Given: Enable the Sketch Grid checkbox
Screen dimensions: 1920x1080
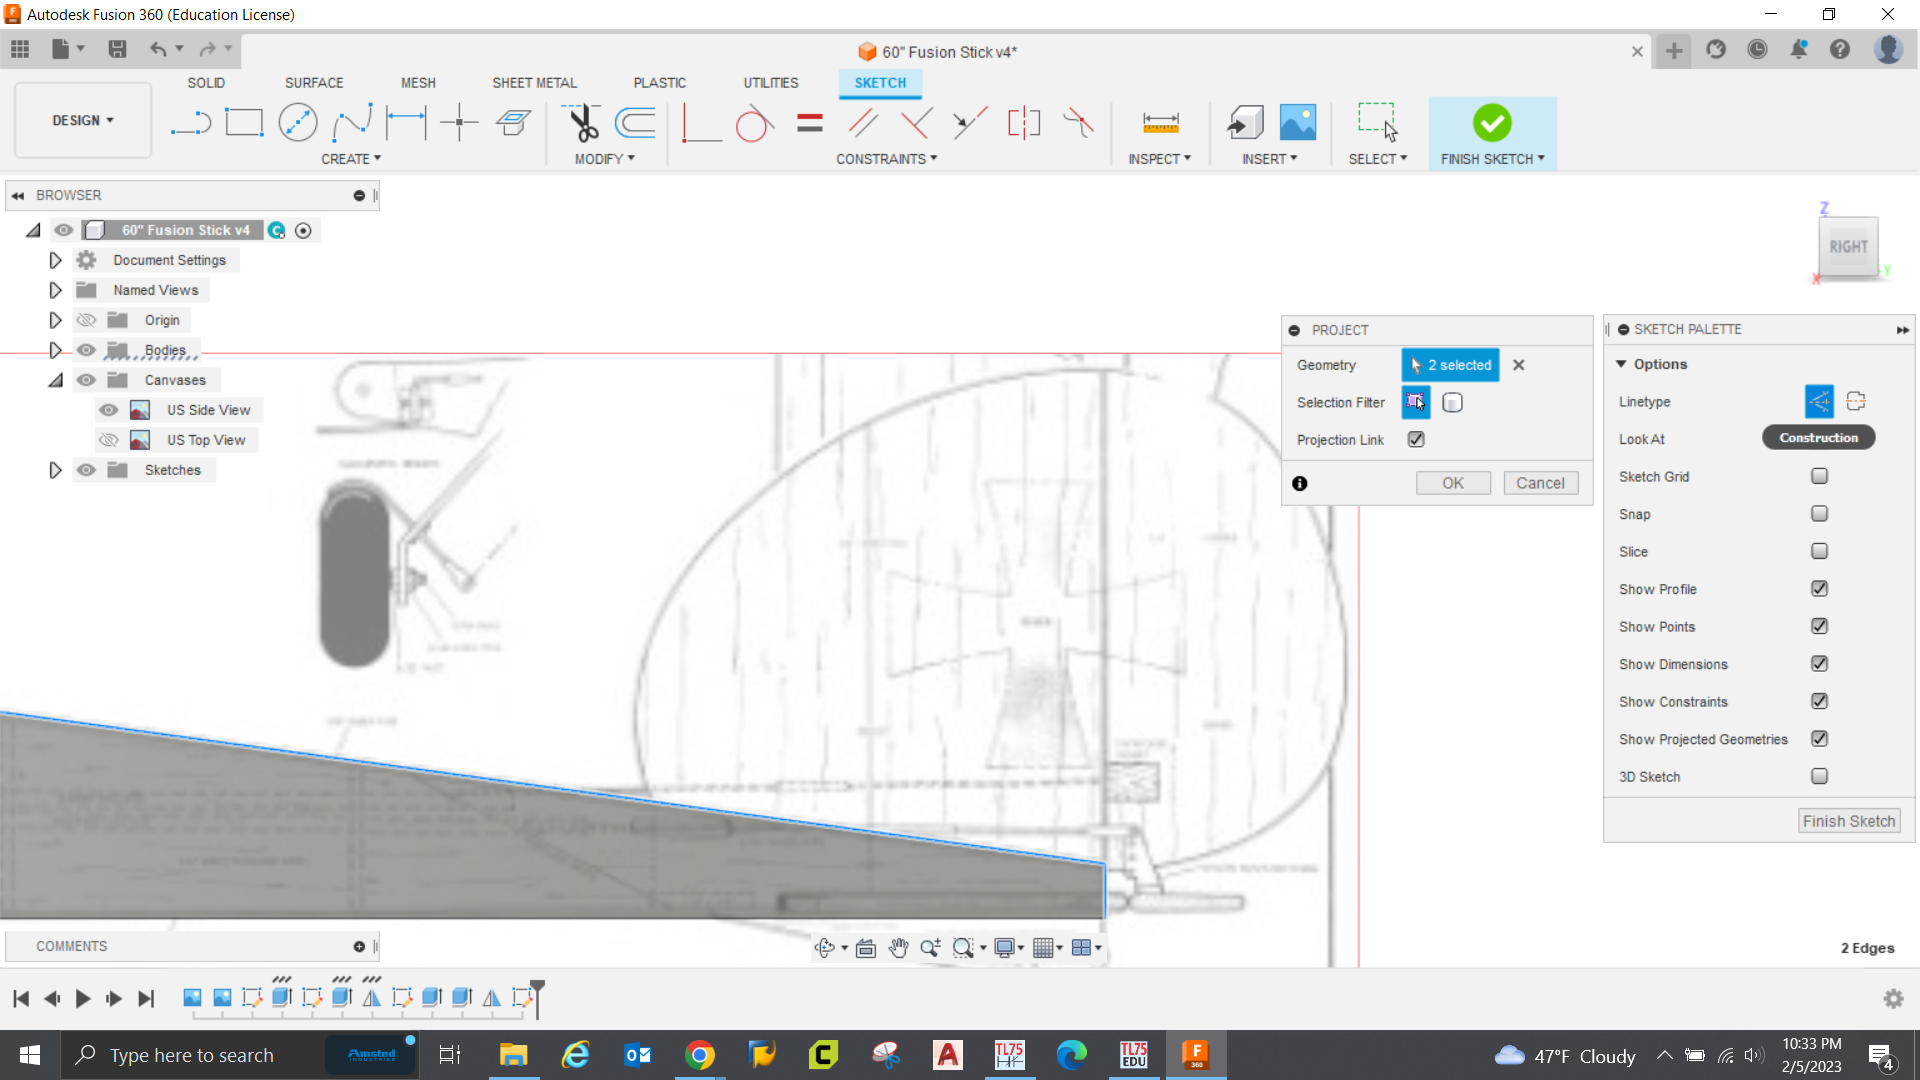Looking at the screenshot, I should (1819, 477).
